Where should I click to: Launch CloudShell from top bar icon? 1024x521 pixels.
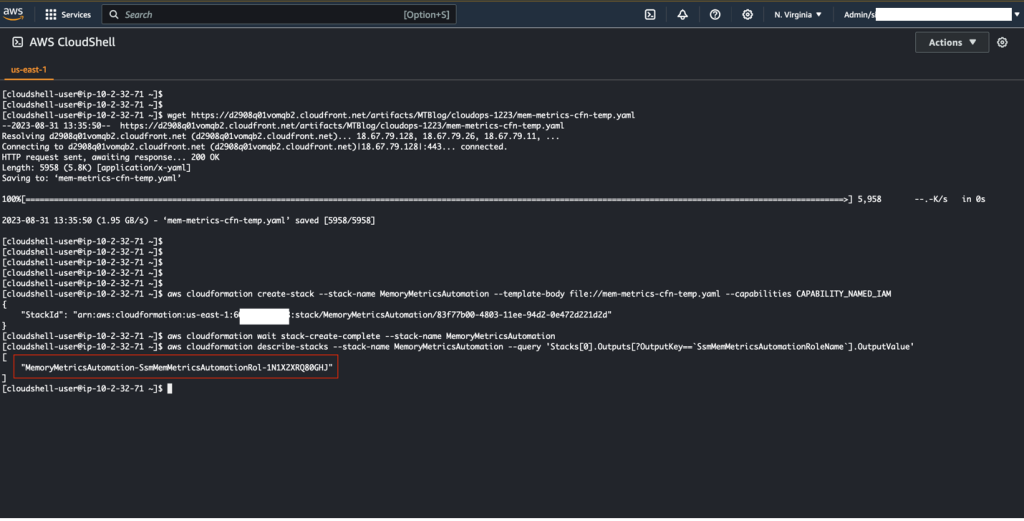tap(650, 14)
